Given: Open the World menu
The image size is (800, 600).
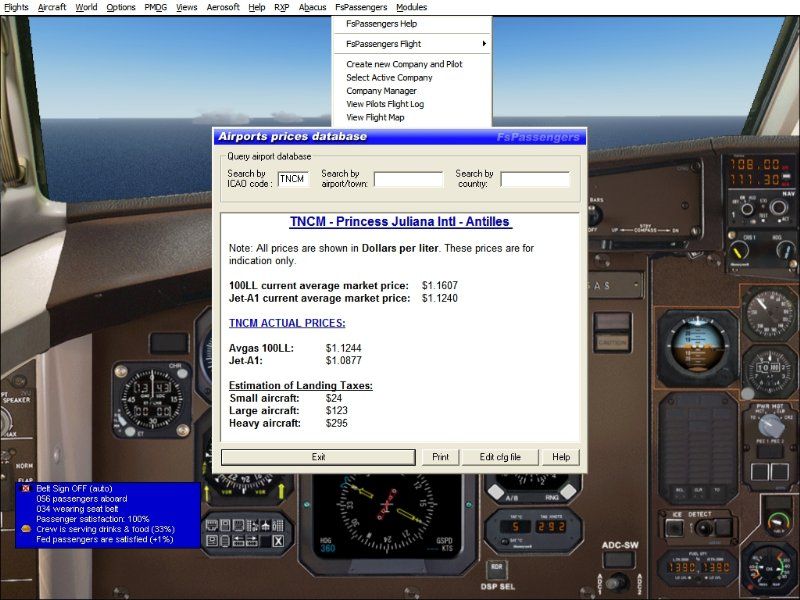Looking at the screenshot, I should pos(86,7).
